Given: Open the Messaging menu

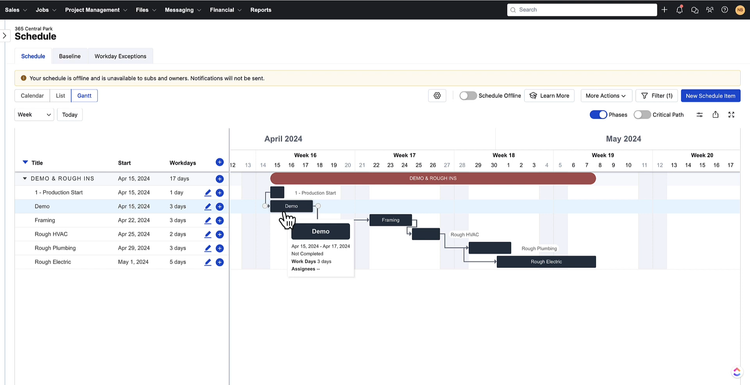Looking at the screenshot, I should point(183,10).
